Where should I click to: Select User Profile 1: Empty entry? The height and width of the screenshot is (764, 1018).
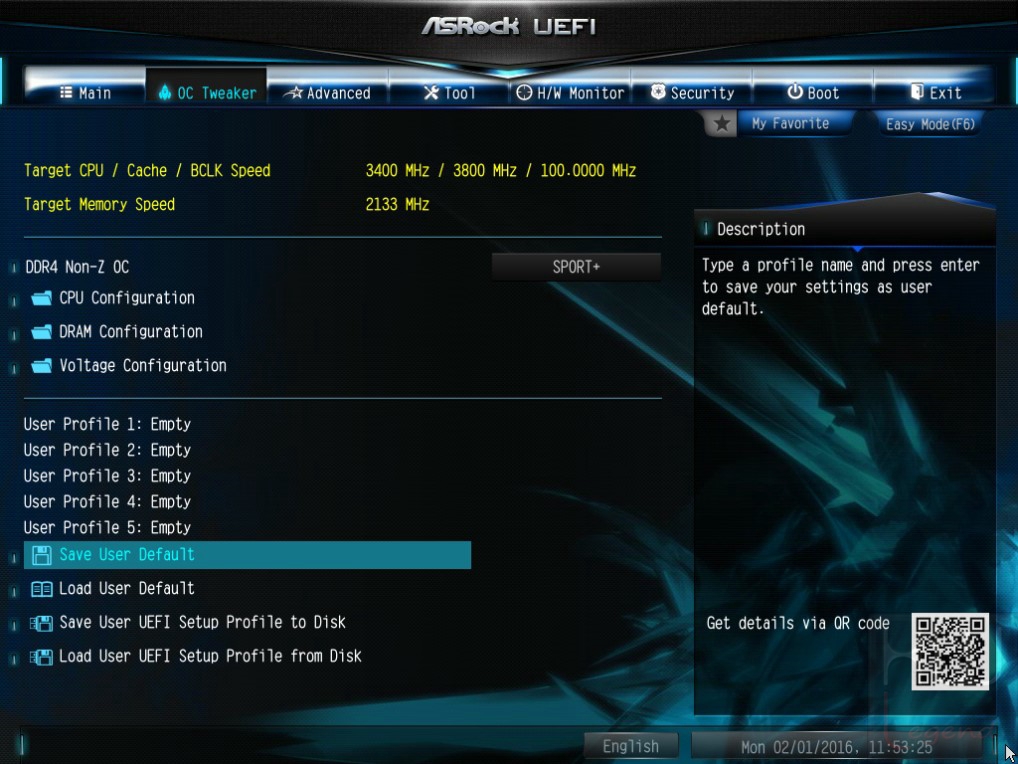107,424
